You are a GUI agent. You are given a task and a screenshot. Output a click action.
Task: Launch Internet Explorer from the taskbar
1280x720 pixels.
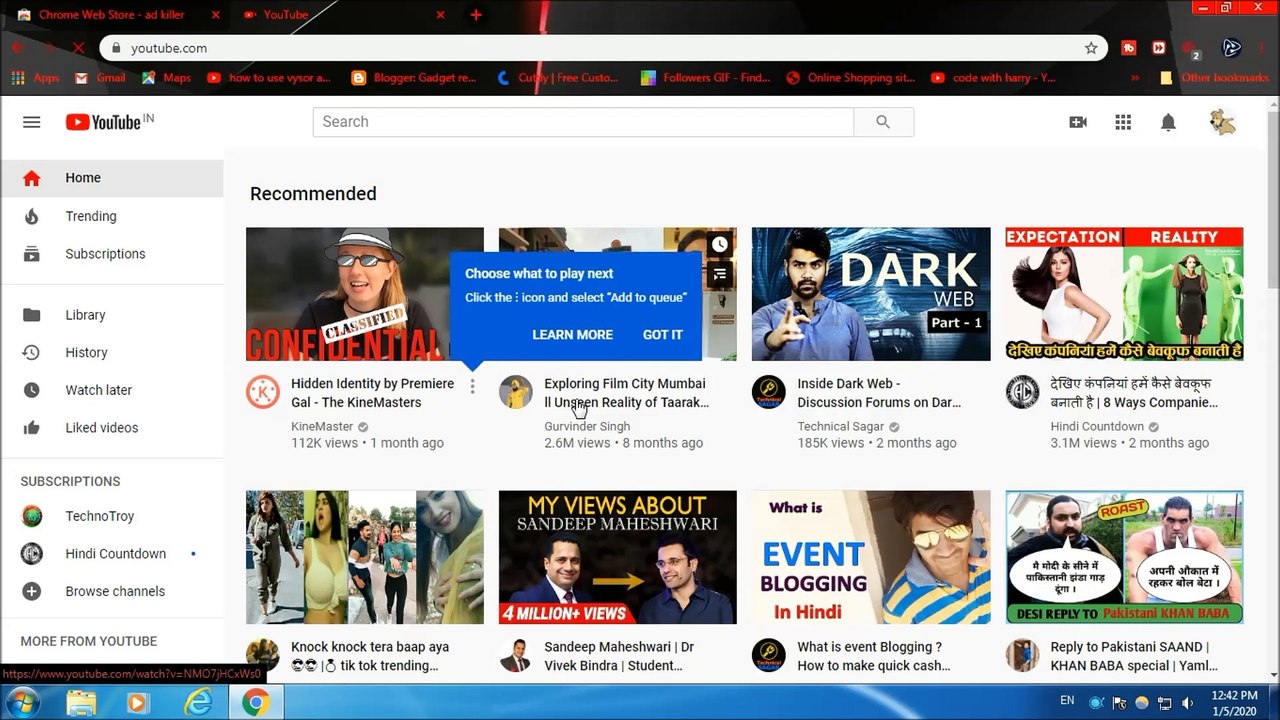tap(198, 703)
